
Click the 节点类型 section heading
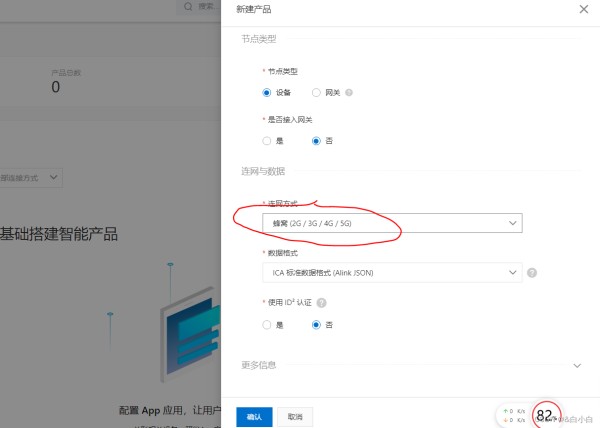(259, 39)
